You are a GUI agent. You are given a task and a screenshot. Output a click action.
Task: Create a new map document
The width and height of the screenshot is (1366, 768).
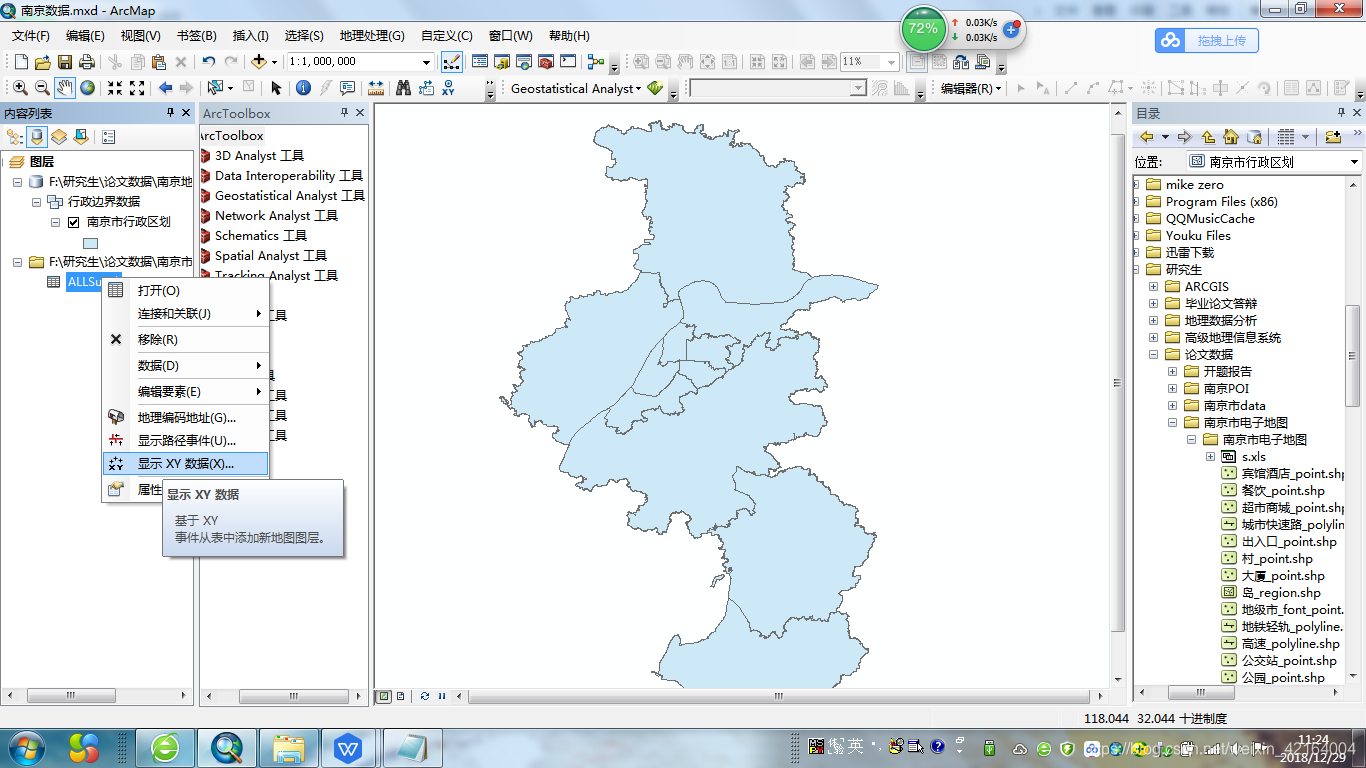click(x=19, y=62)
